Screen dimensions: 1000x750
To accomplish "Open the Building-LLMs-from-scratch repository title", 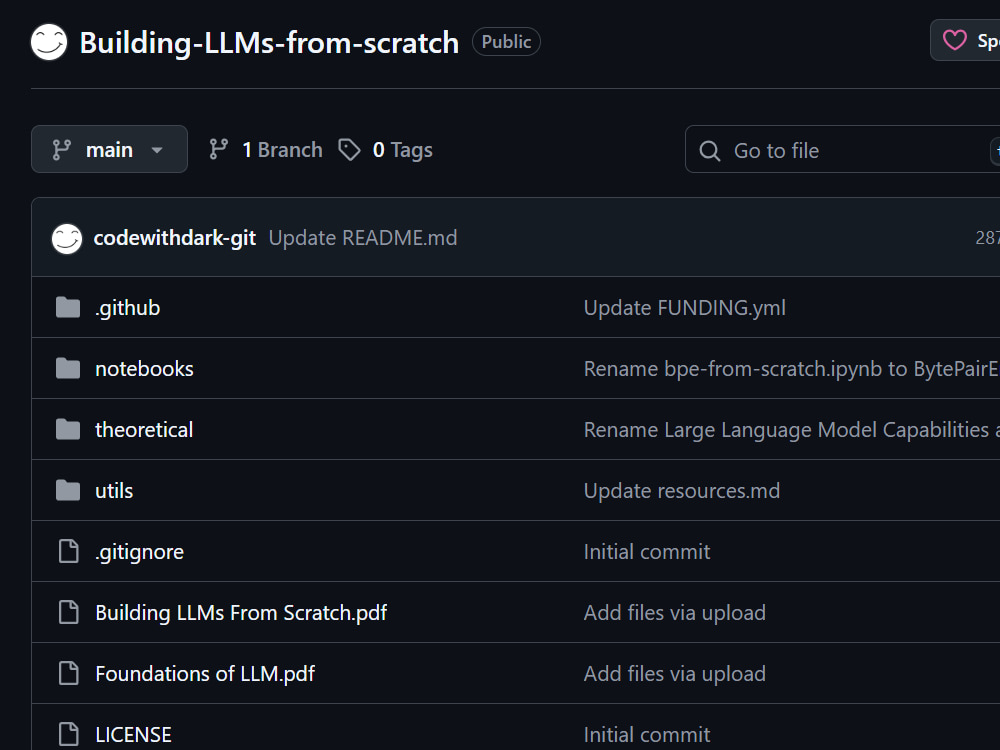I will [x=269, y=43].
